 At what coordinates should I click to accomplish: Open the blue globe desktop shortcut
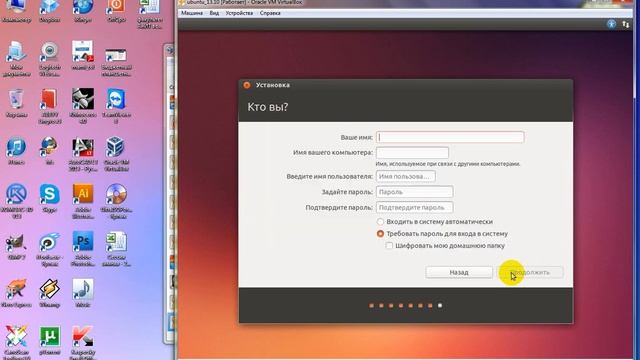coord(83,10)
